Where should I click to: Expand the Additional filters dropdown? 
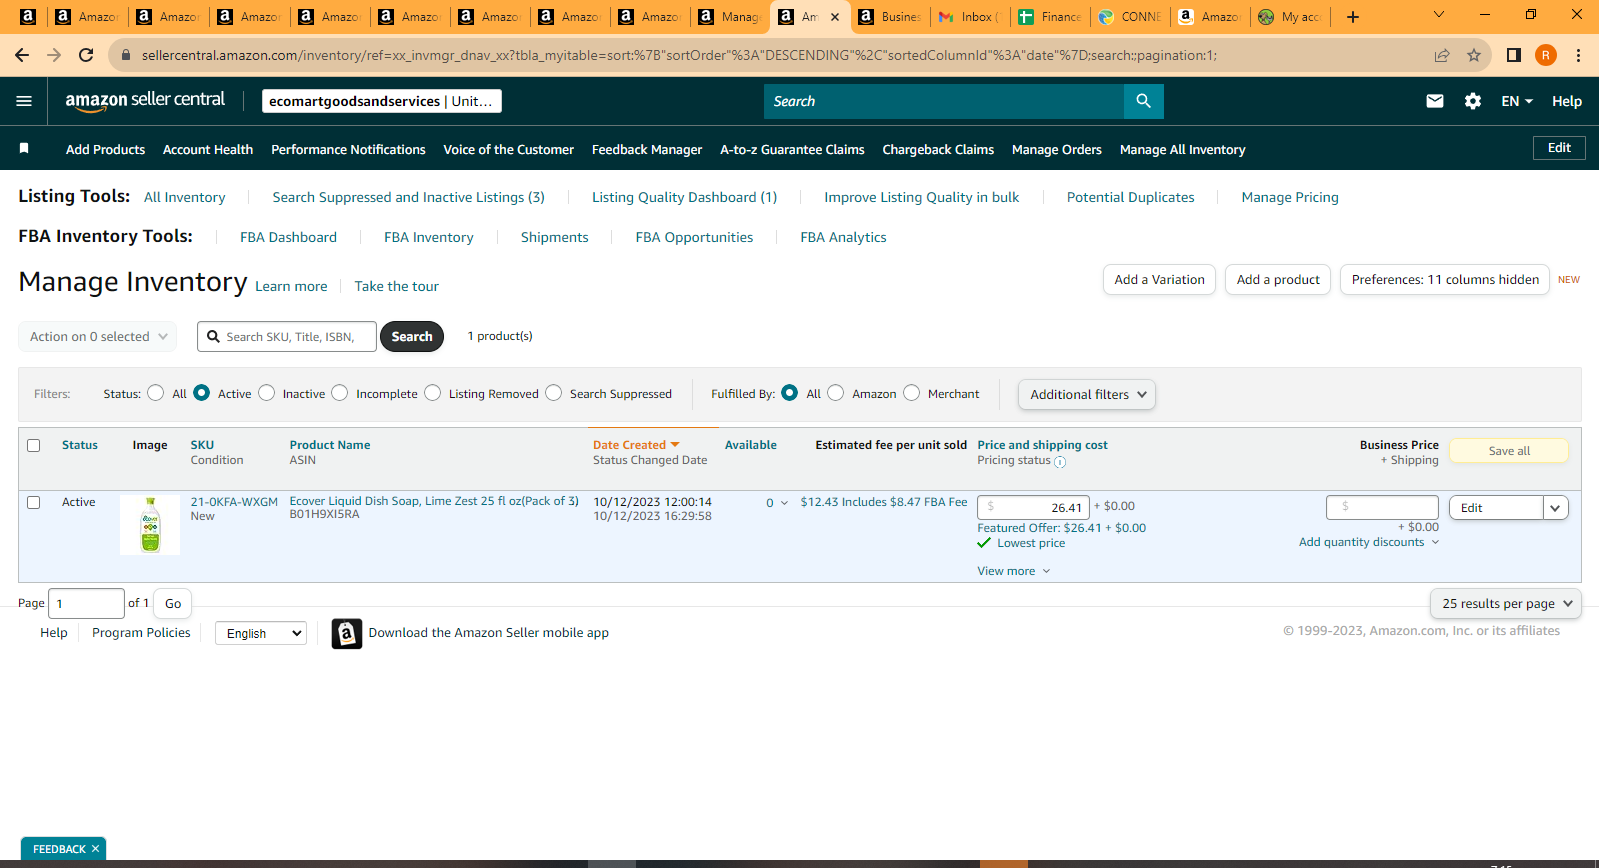(x=1087, y=394)
